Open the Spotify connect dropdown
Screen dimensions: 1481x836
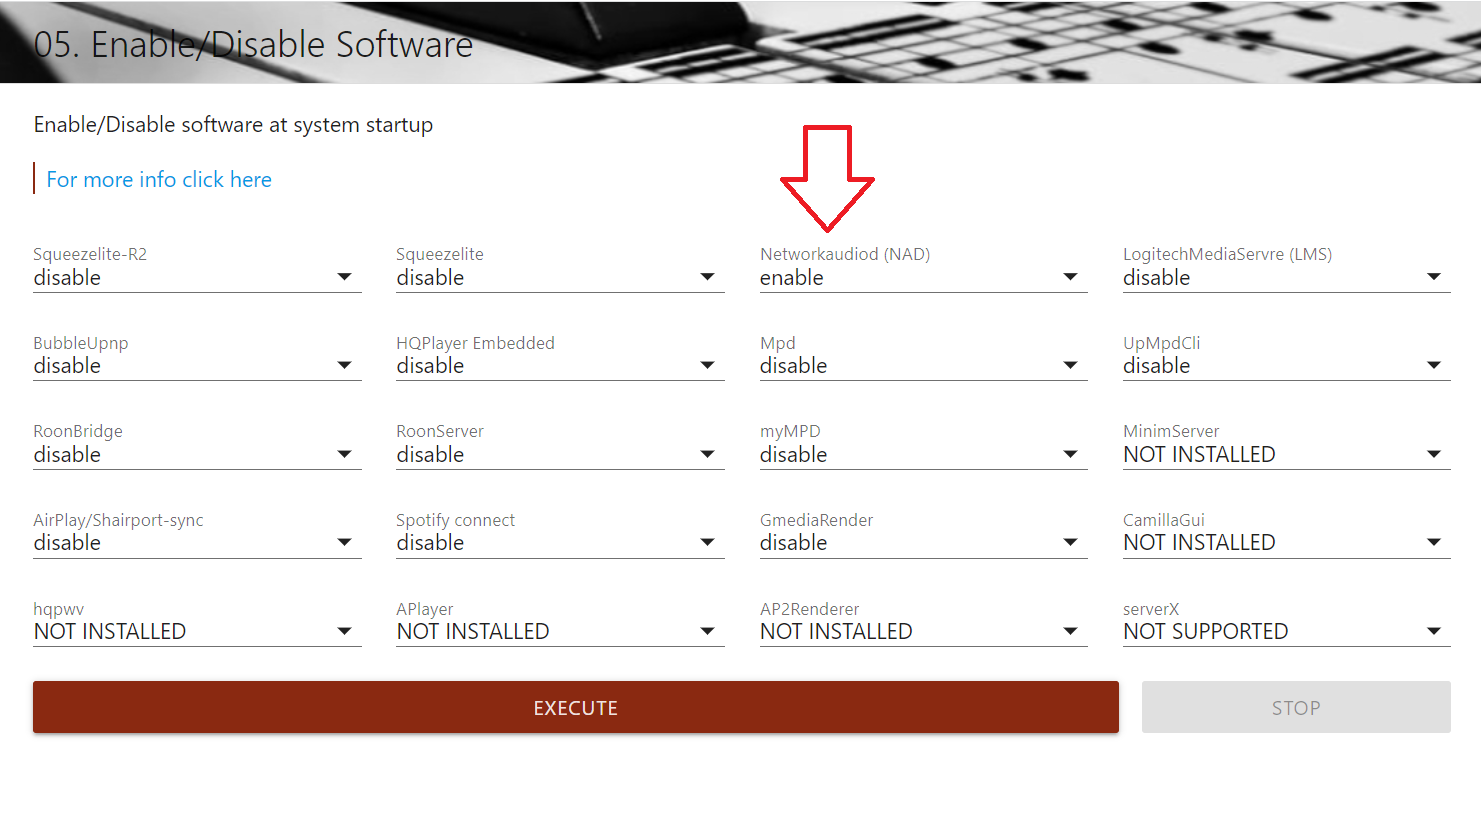560,543
